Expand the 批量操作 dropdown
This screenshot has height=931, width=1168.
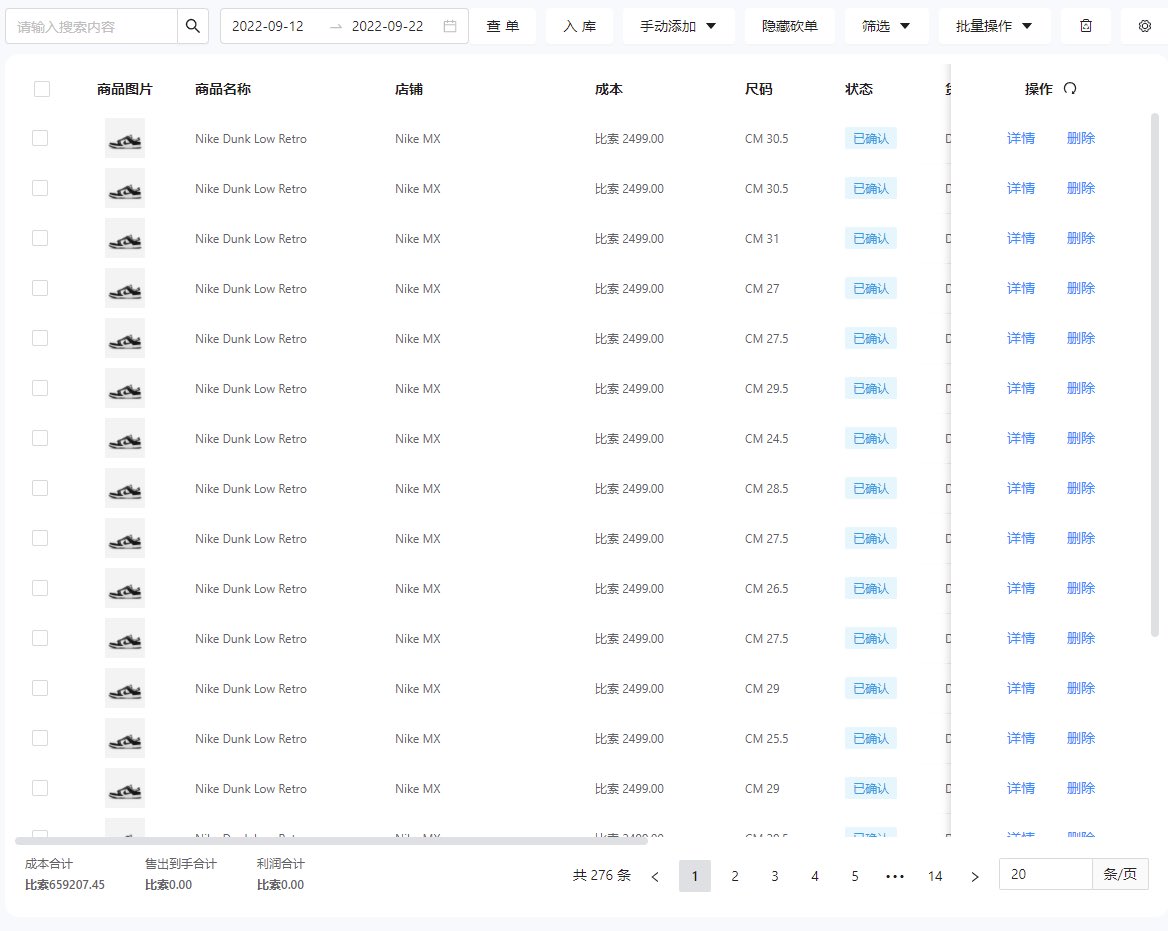point(994,26)
